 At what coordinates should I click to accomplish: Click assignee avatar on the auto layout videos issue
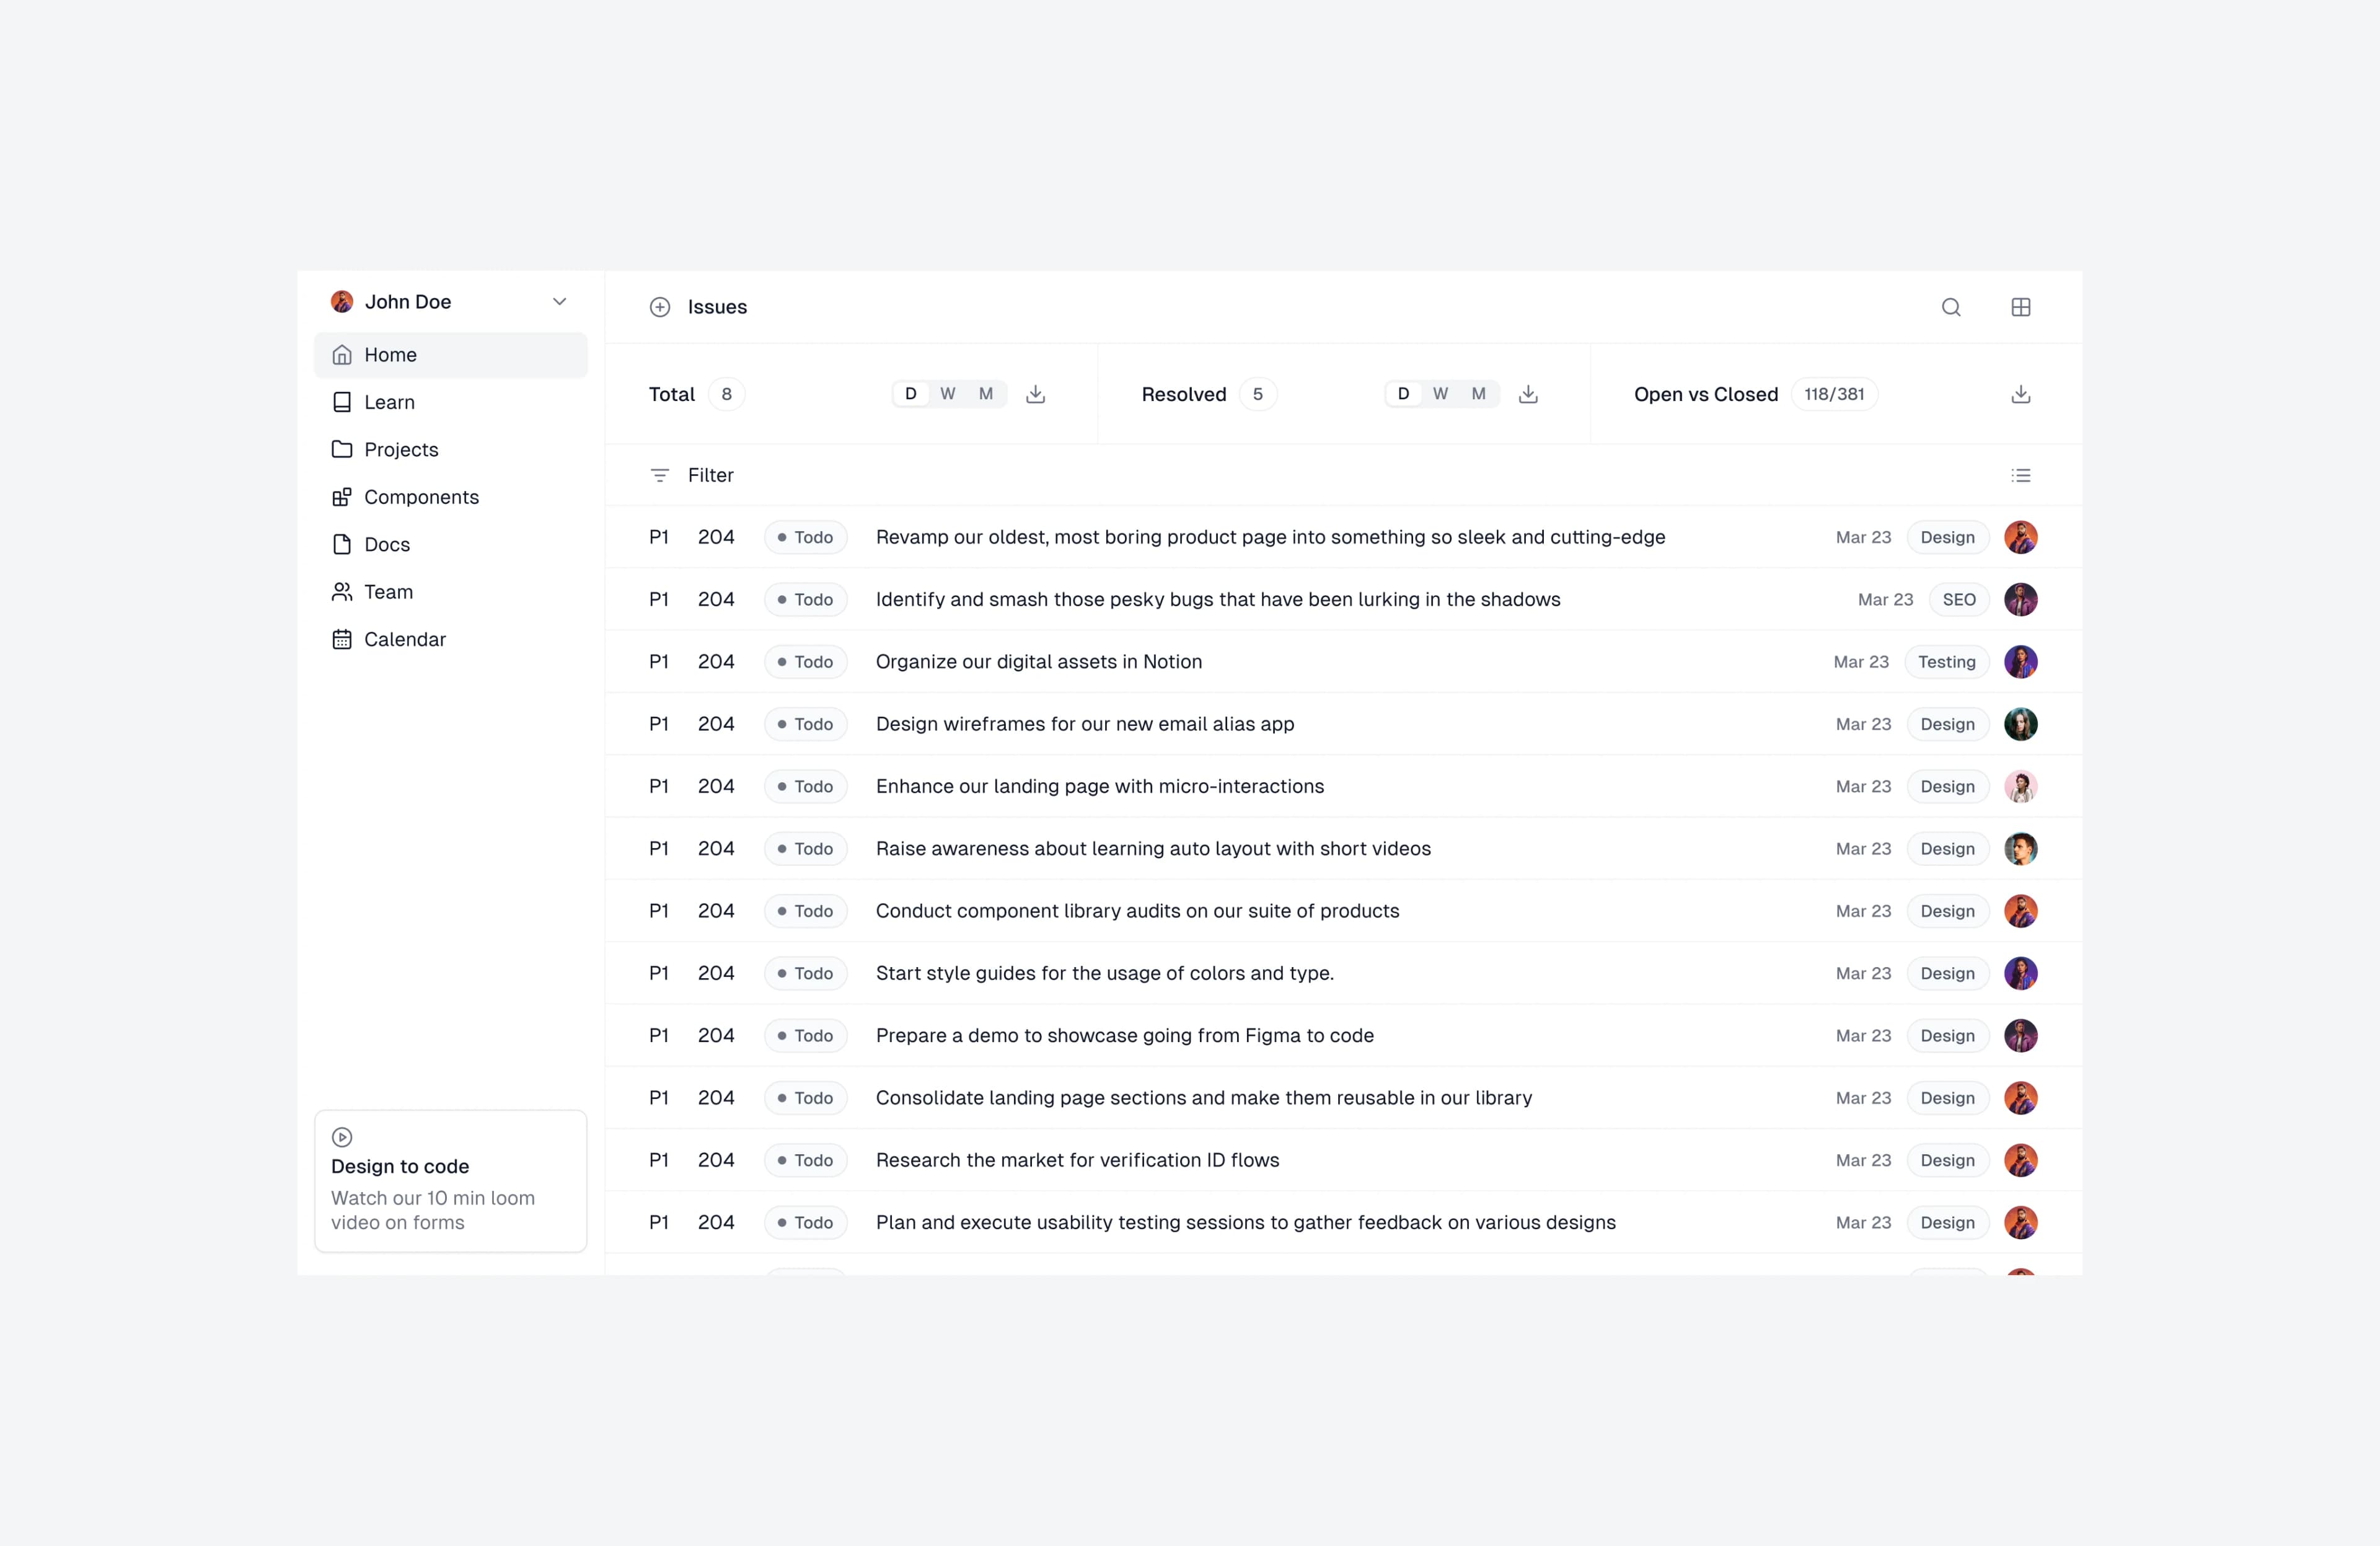coord(2021,849)
